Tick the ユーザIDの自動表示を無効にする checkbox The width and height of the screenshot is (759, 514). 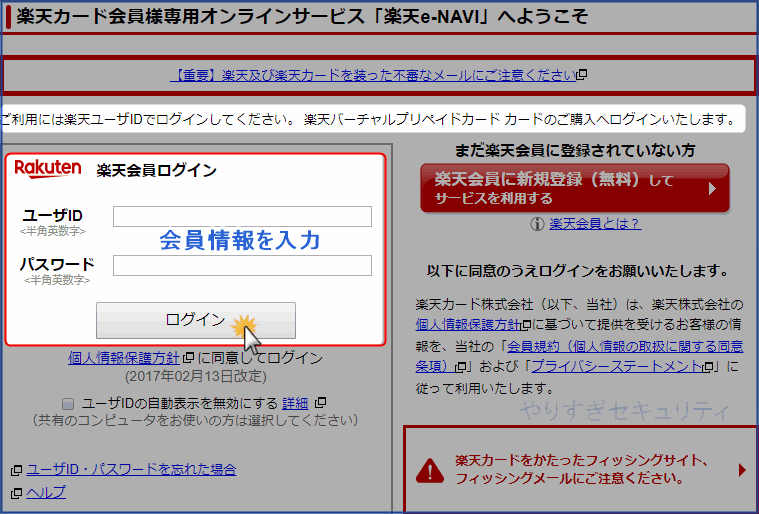click(x=68, y=404)
